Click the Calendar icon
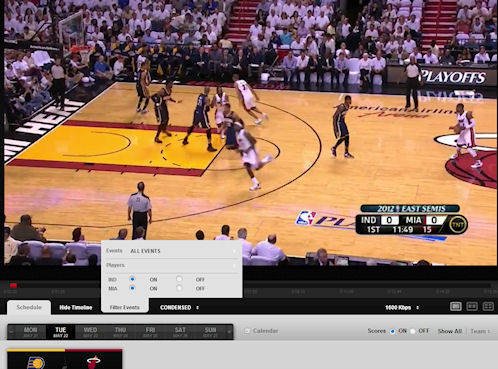The width and height of the screenshot is (498, 369). click(x=247, y=331)
